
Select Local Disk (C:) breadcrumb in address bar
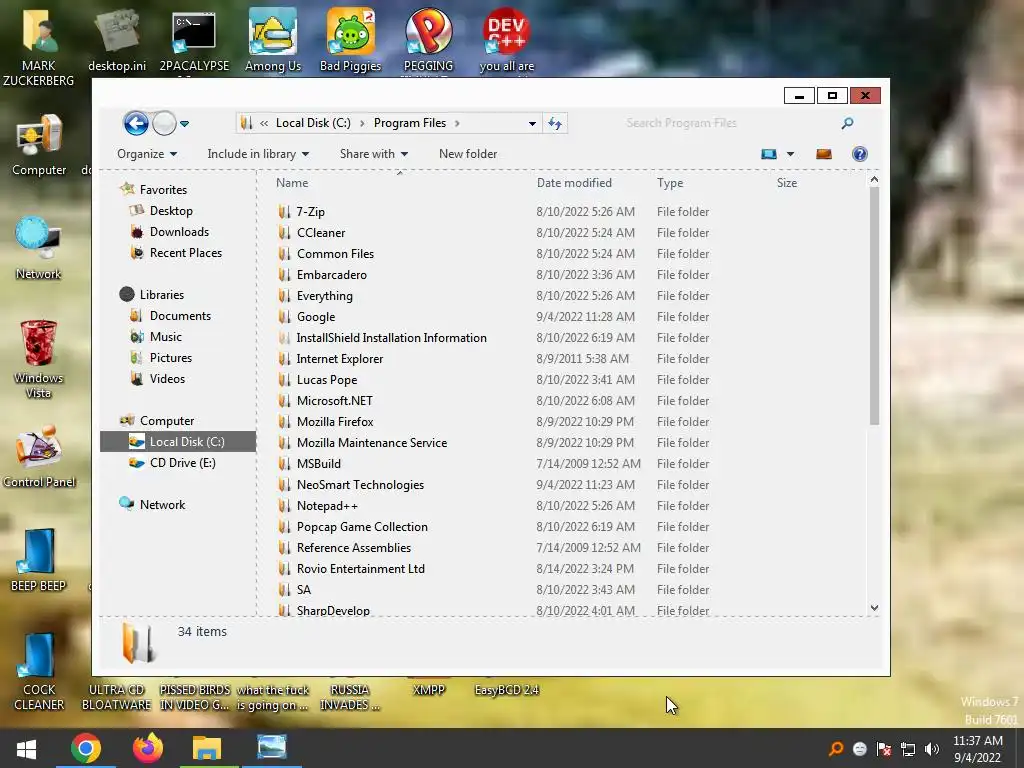click(313, 123)
